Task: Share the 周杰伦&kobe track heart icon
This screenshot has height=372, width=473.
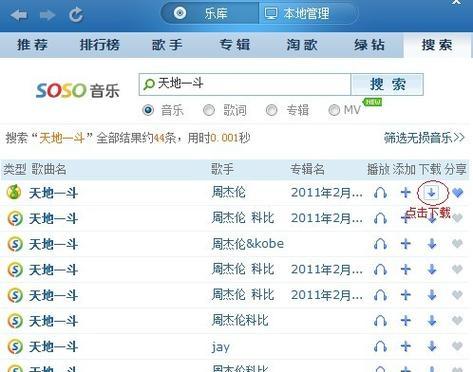Action: 457,244
